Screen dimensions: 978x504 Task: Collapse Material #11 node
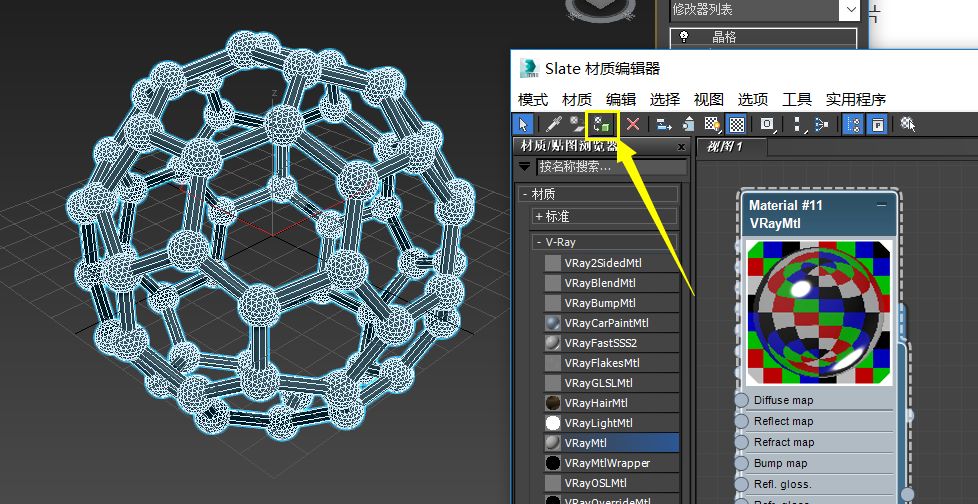pos(881,205)
